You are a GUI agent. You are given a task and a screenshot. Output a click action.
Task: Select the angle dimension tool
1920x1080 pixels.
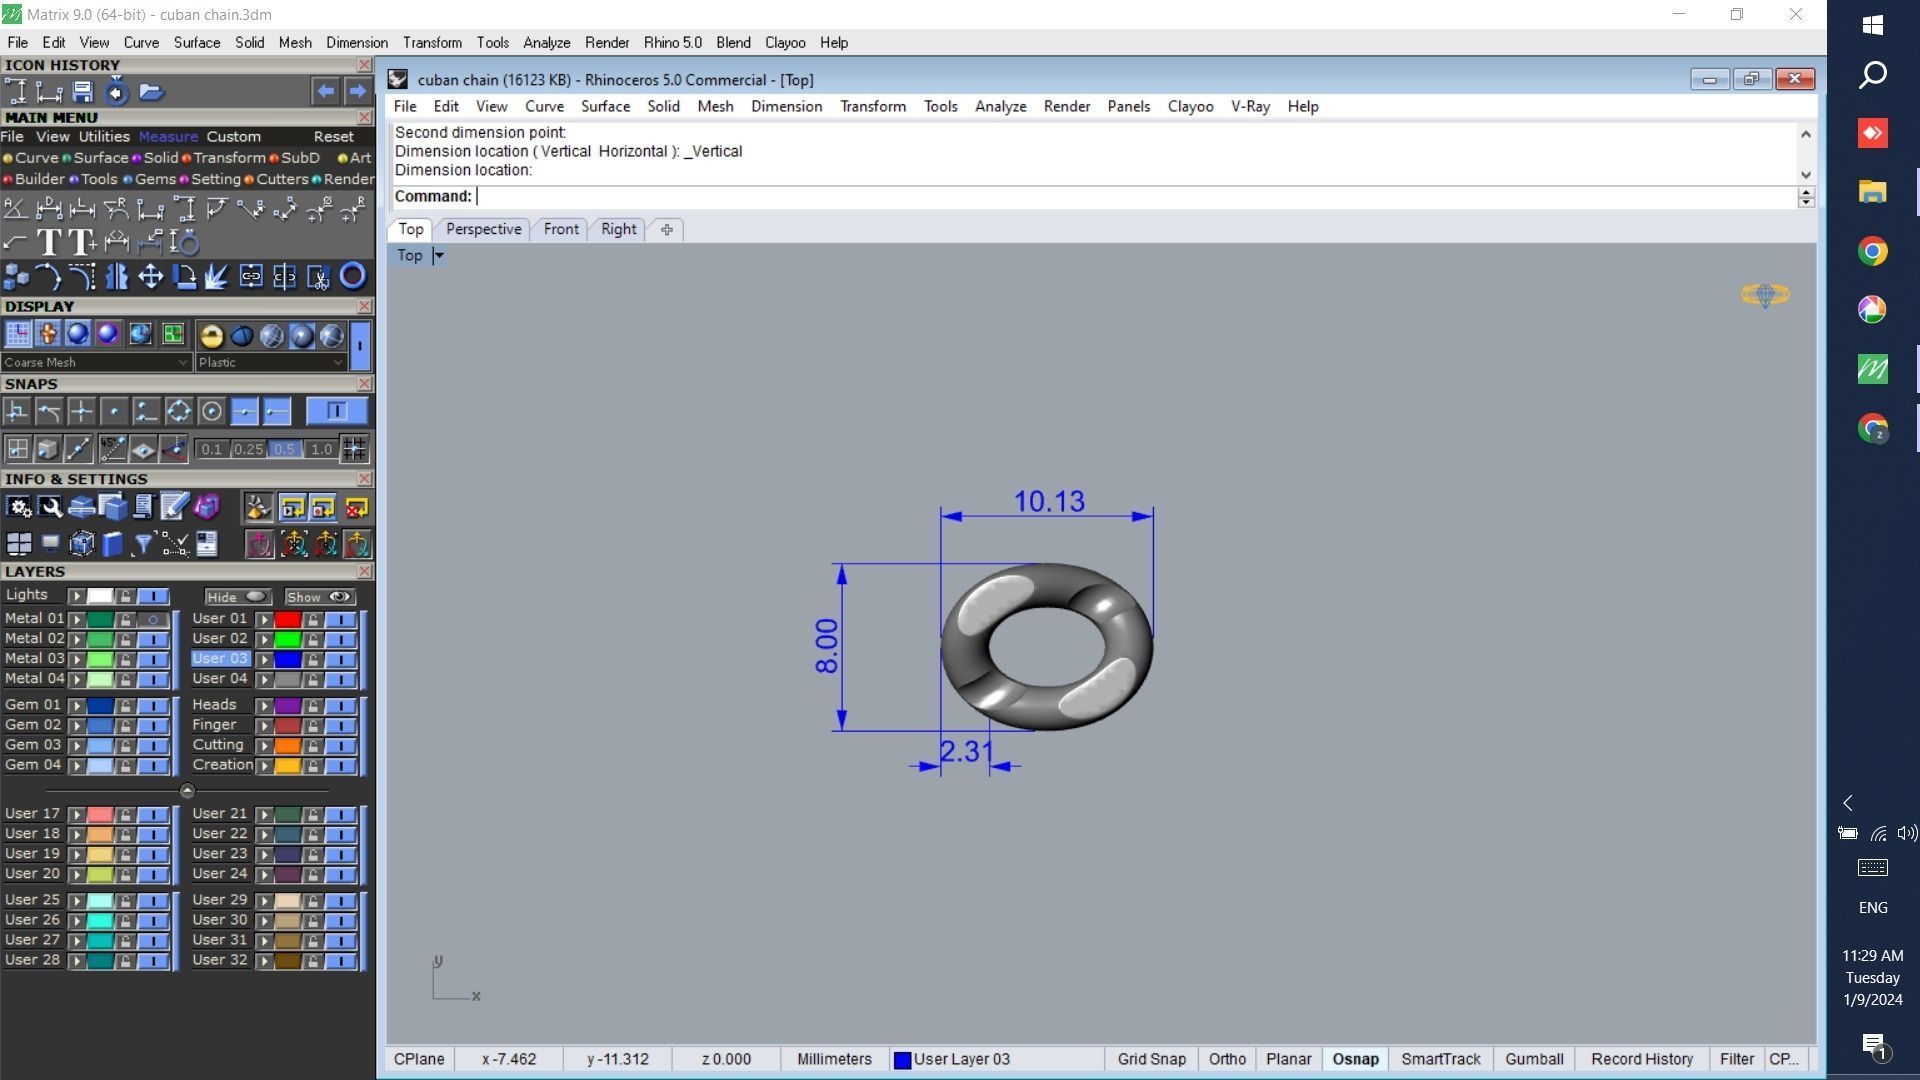[15, 209]
